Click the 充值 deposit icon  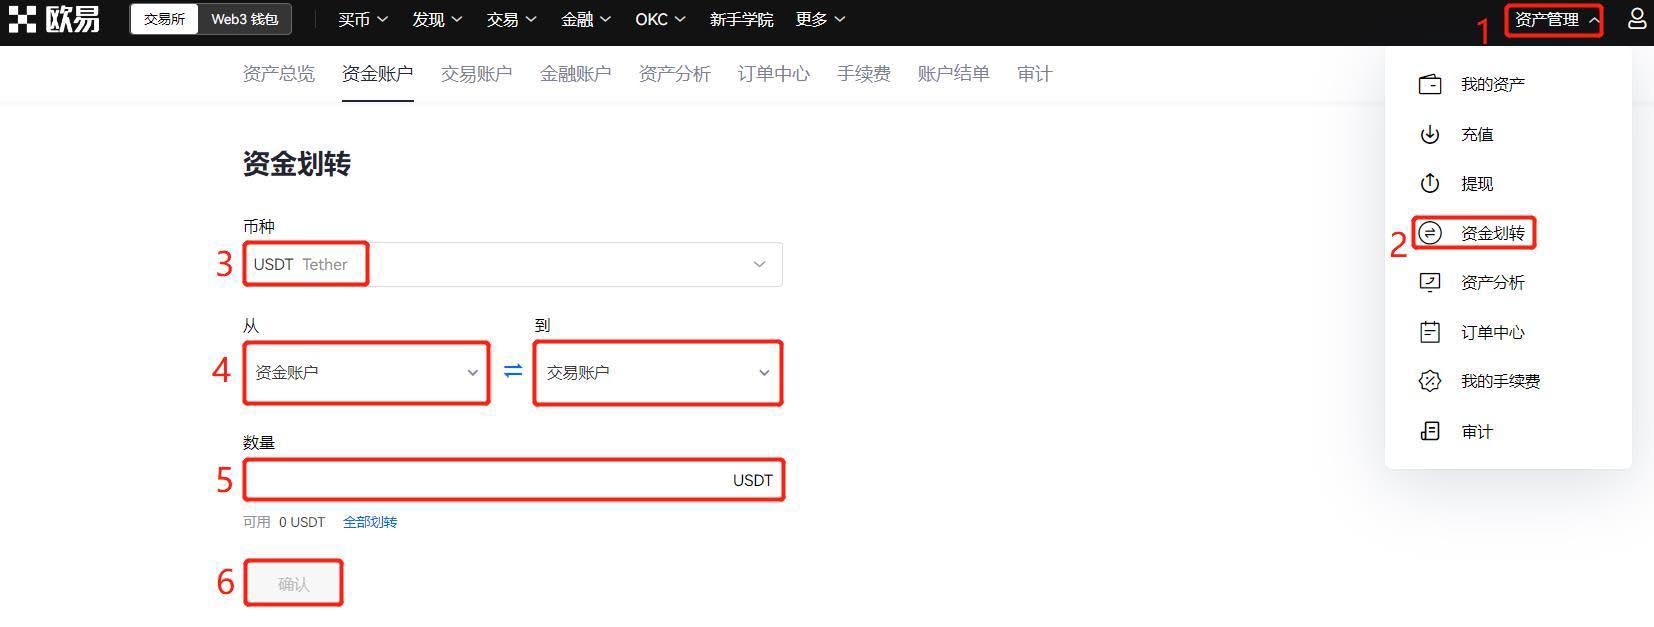point(1430,134)
